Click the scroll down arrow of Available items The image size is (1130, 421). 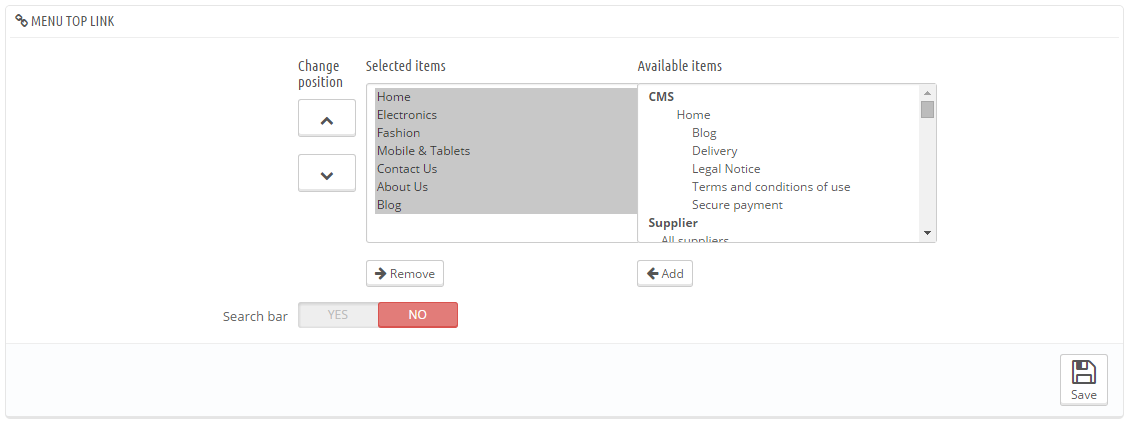927,233
